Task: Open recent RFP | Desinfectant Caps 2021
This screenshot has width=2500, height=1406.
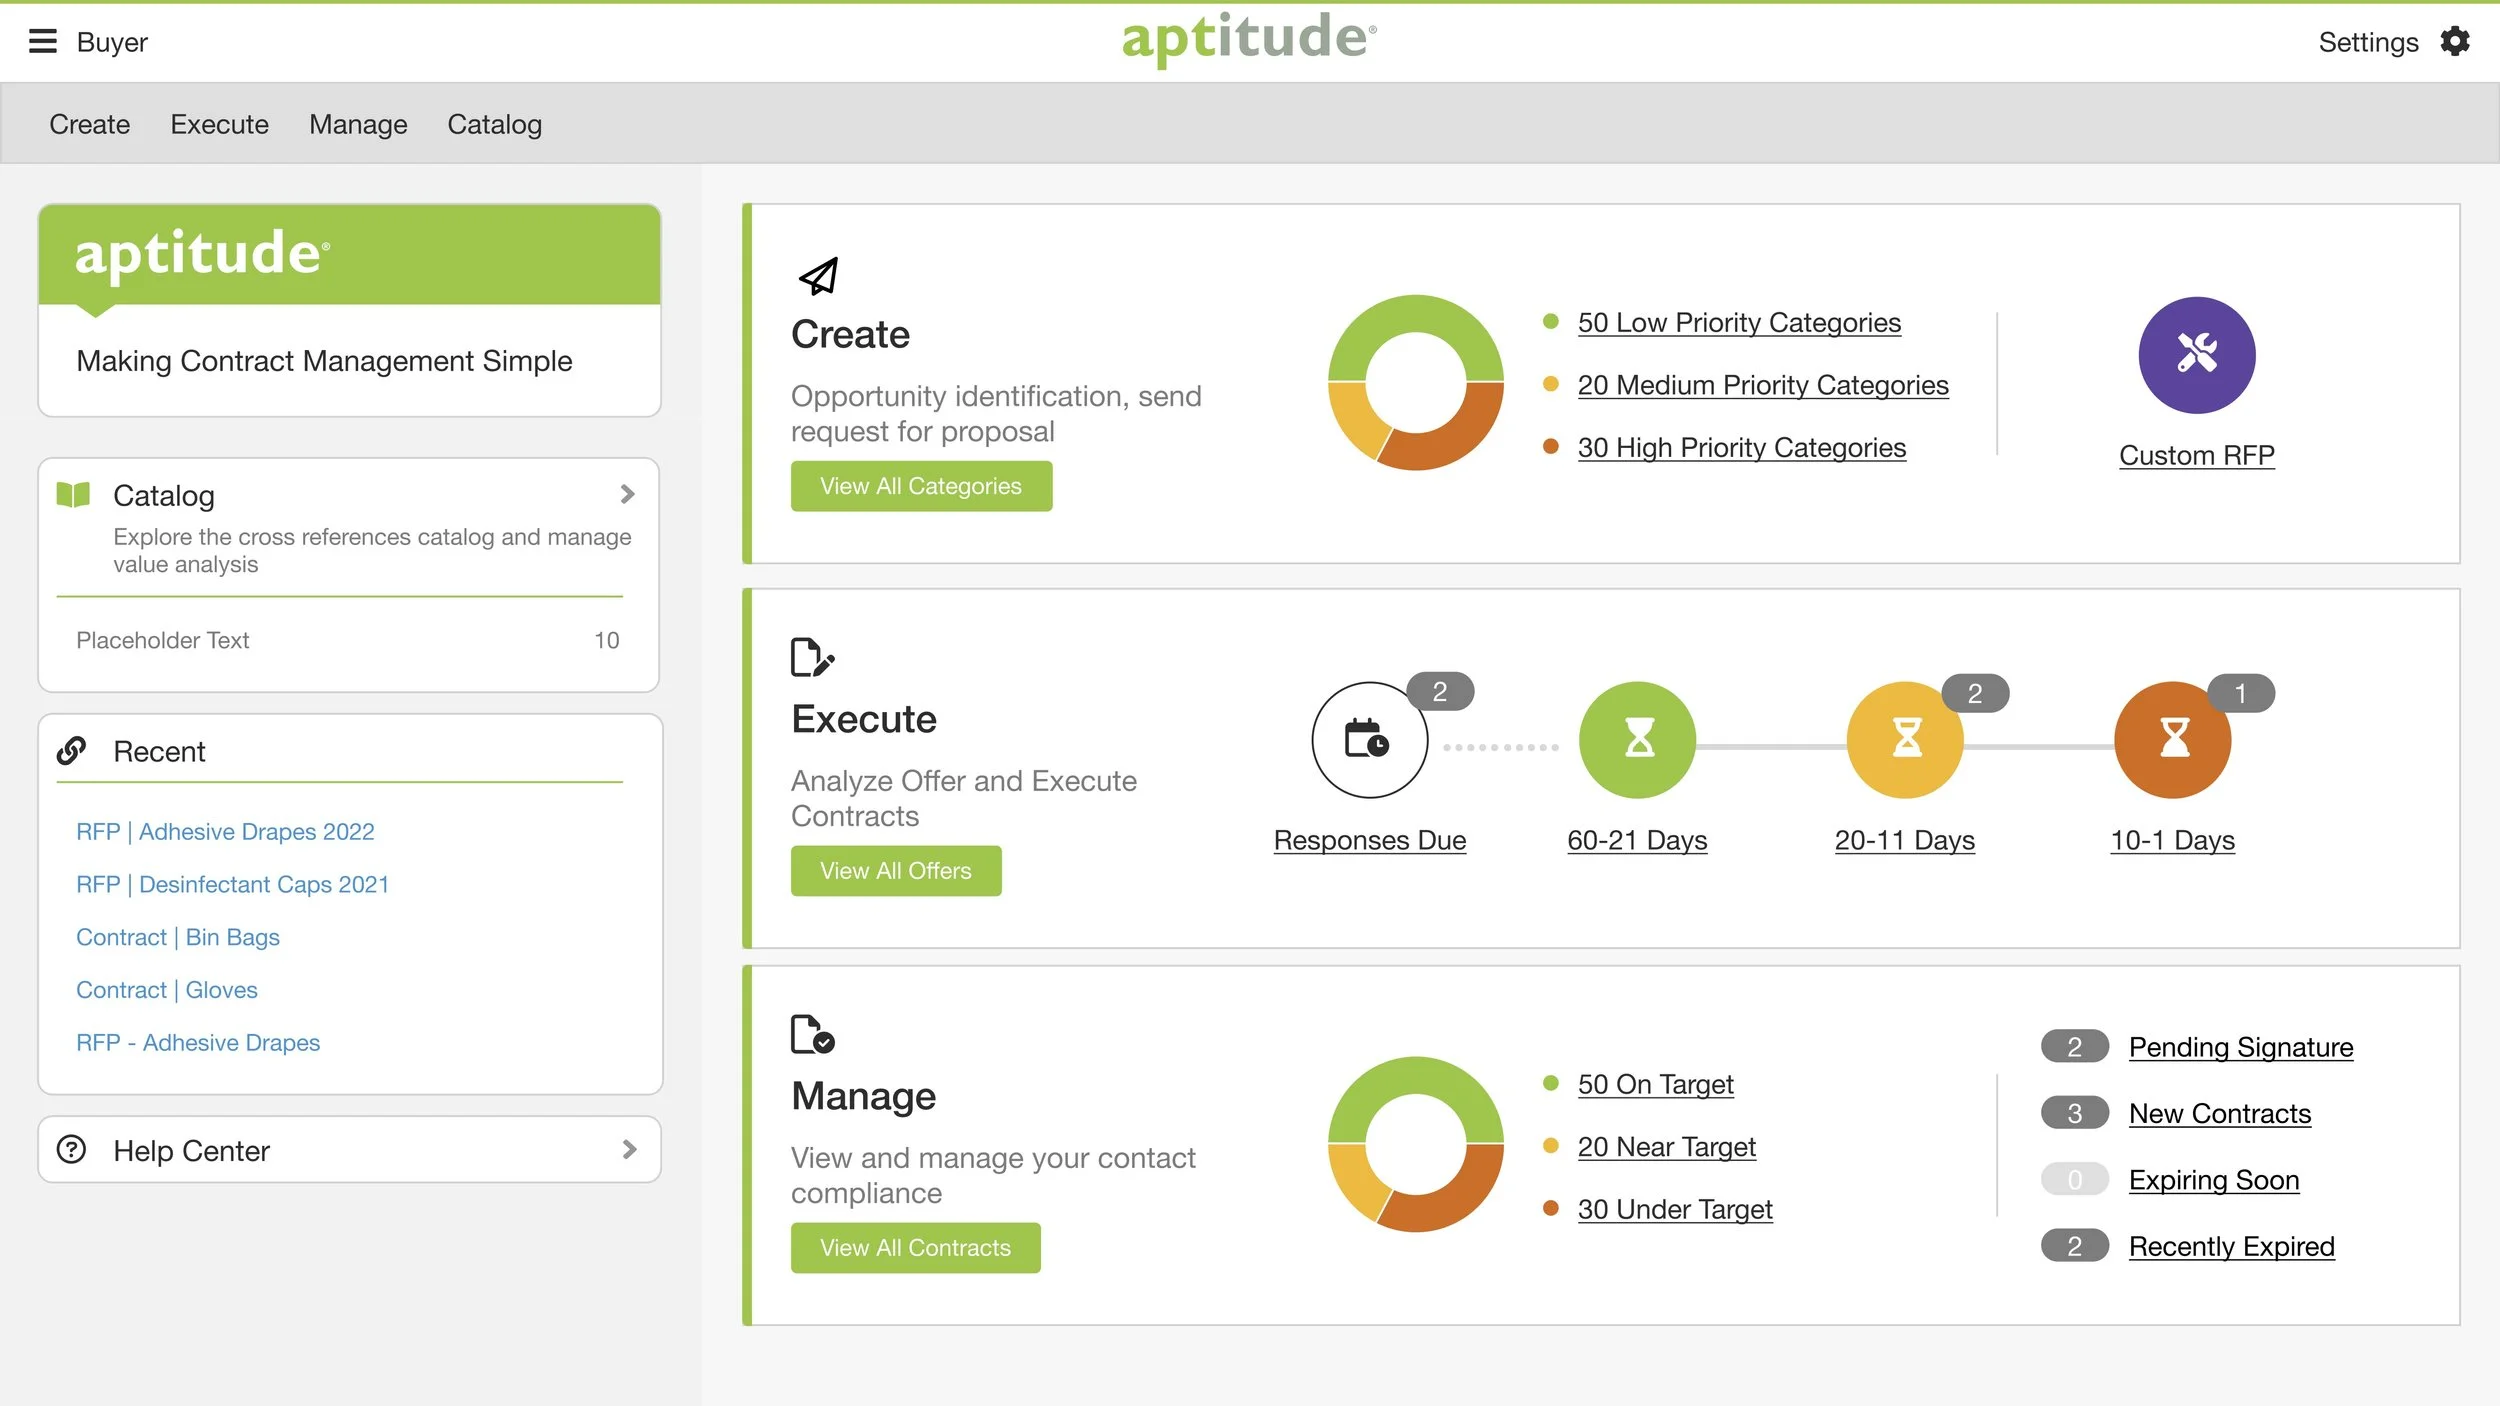Action: [232, 884]
